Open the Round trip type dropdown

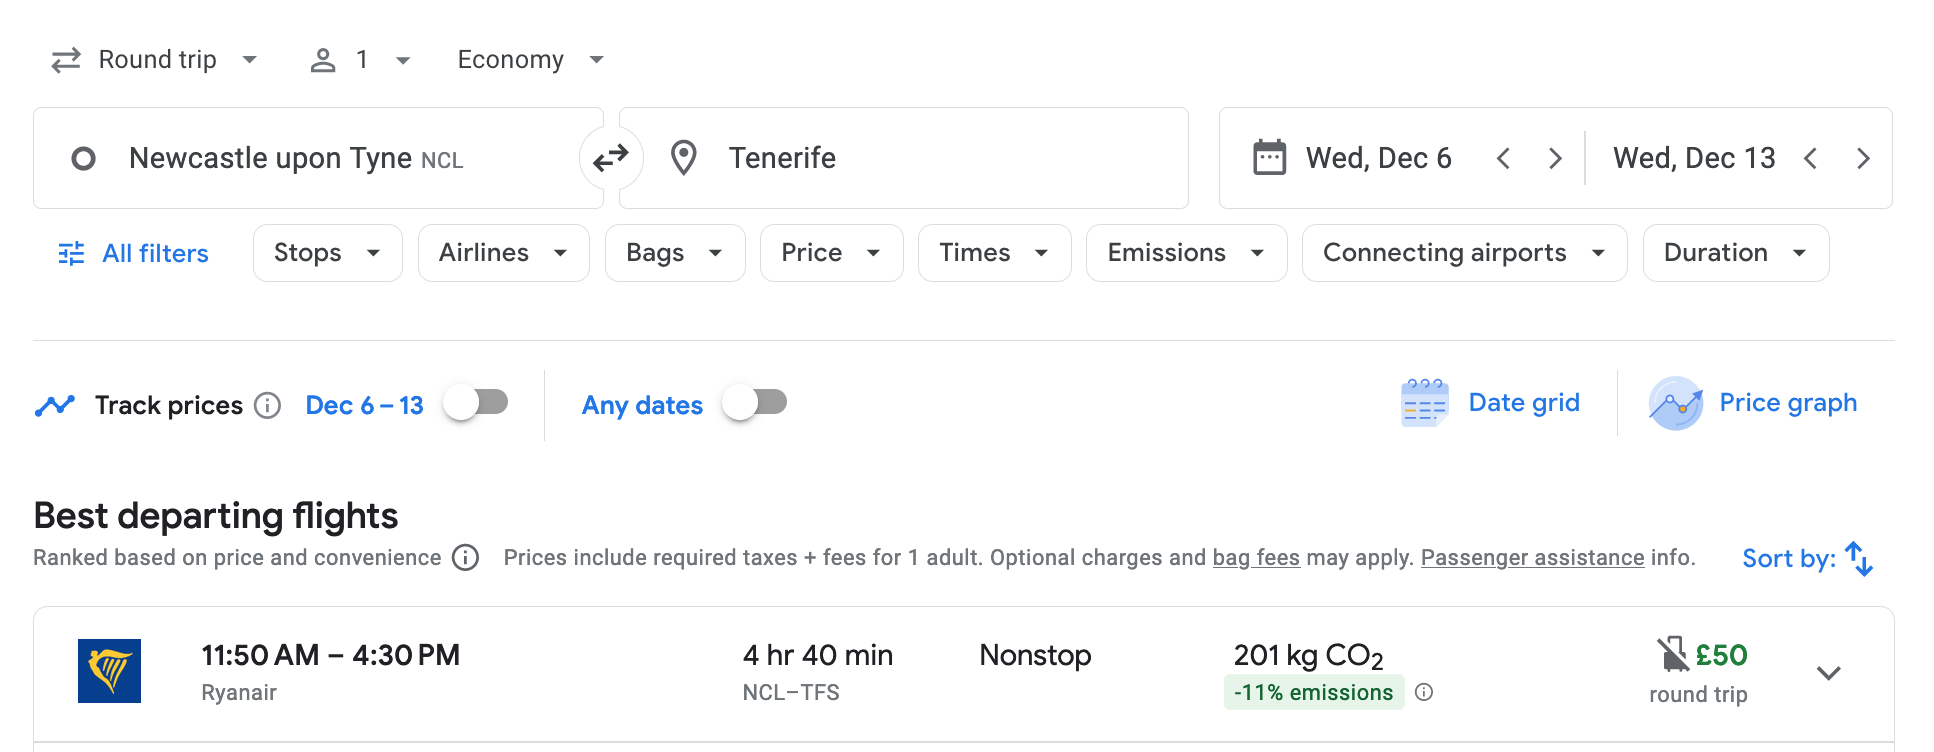[x=155, y=60]
